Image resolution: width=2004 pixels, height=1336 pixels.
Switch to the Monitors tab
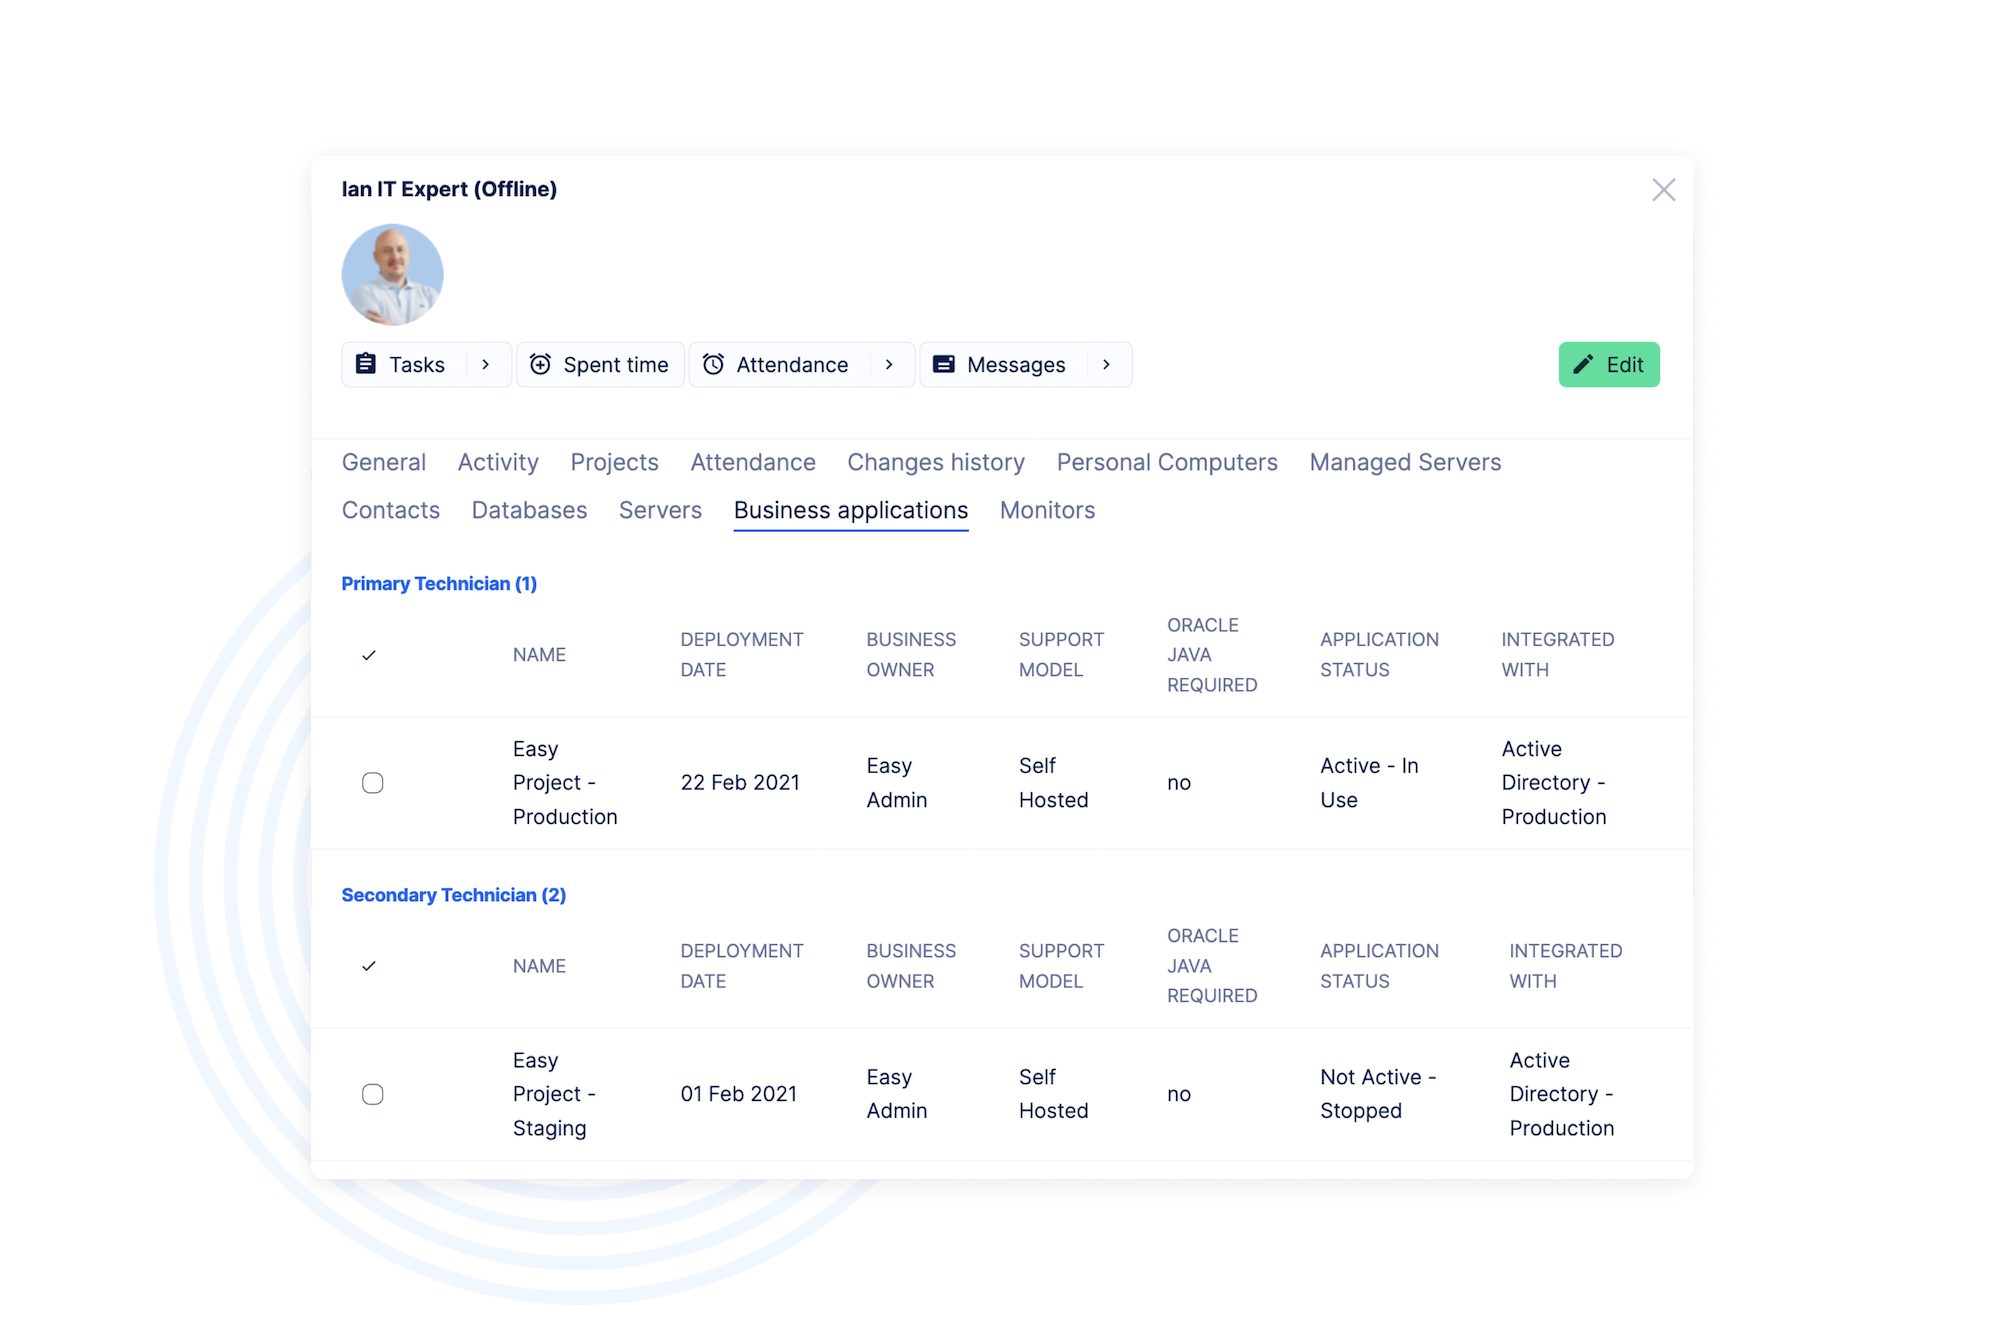tap(1047, 510)
